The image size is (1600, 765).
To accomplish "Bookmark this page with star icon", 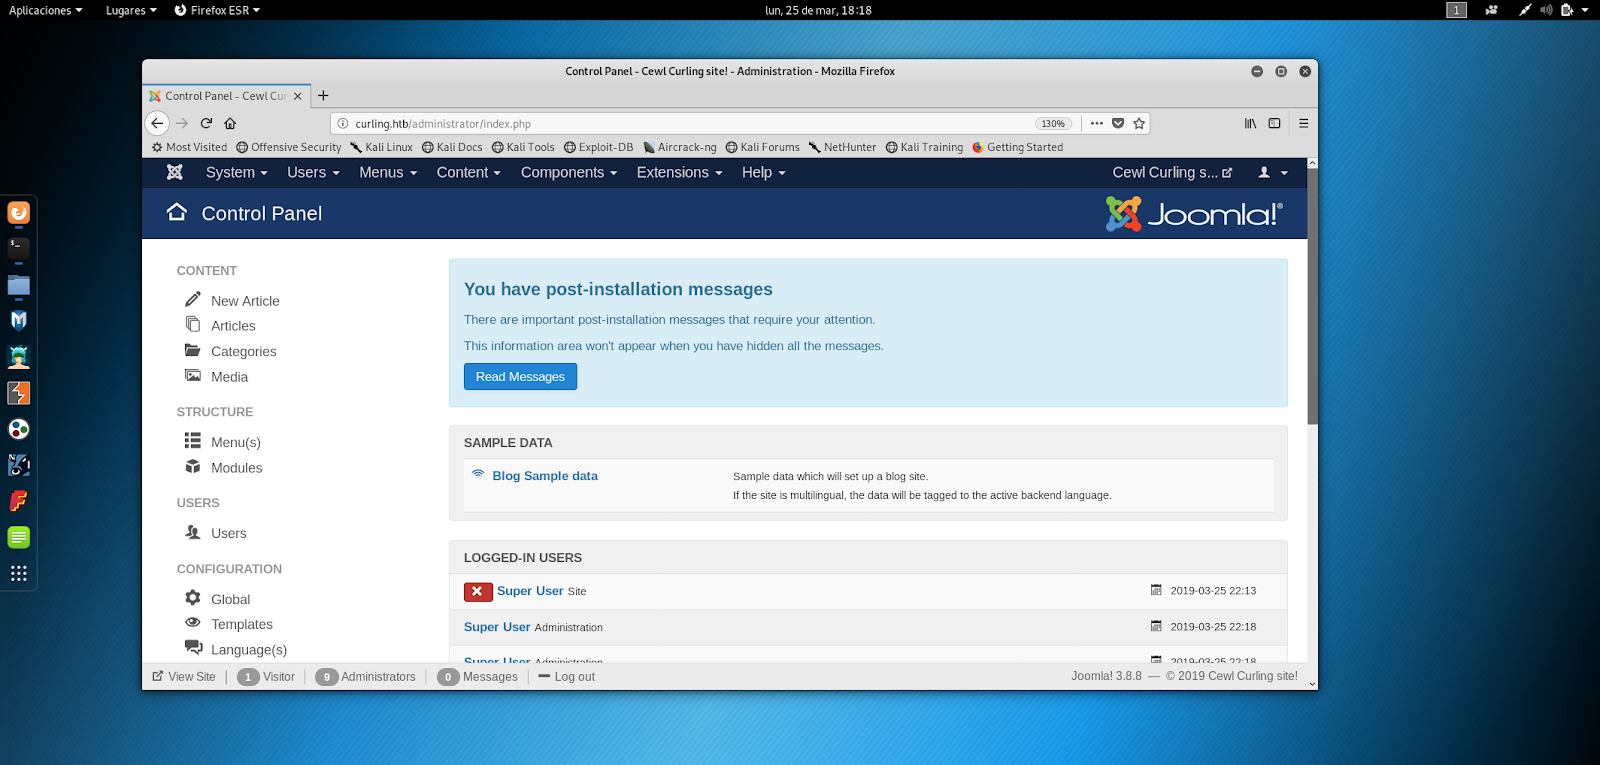I will pyautogui.click(x=1139, y=123).
